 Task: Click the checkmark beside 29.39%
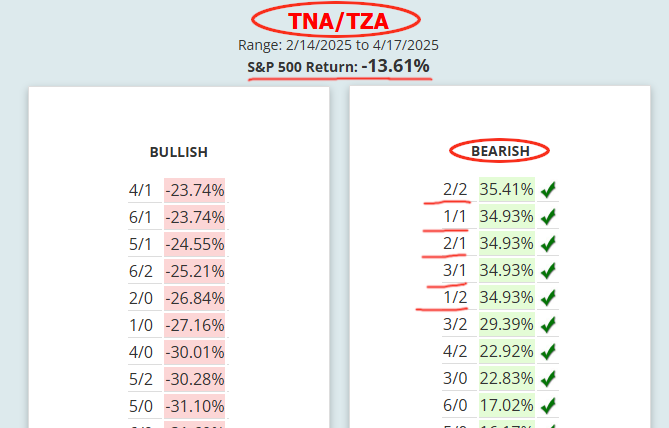coord(547,325)
